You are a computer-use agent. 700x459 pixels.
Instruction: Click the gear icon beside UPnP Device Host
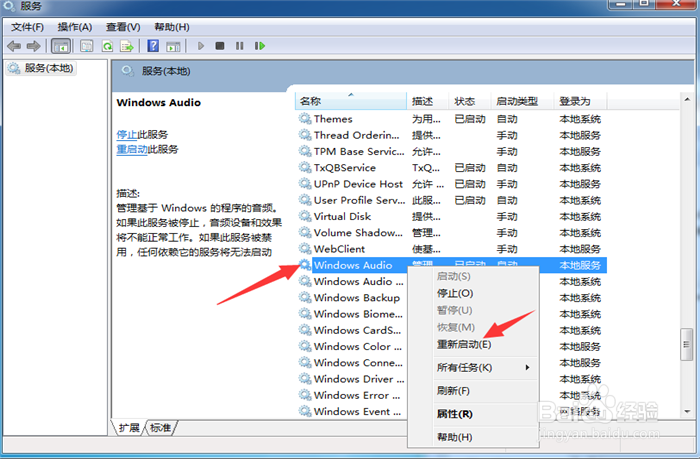pos(305,184)
